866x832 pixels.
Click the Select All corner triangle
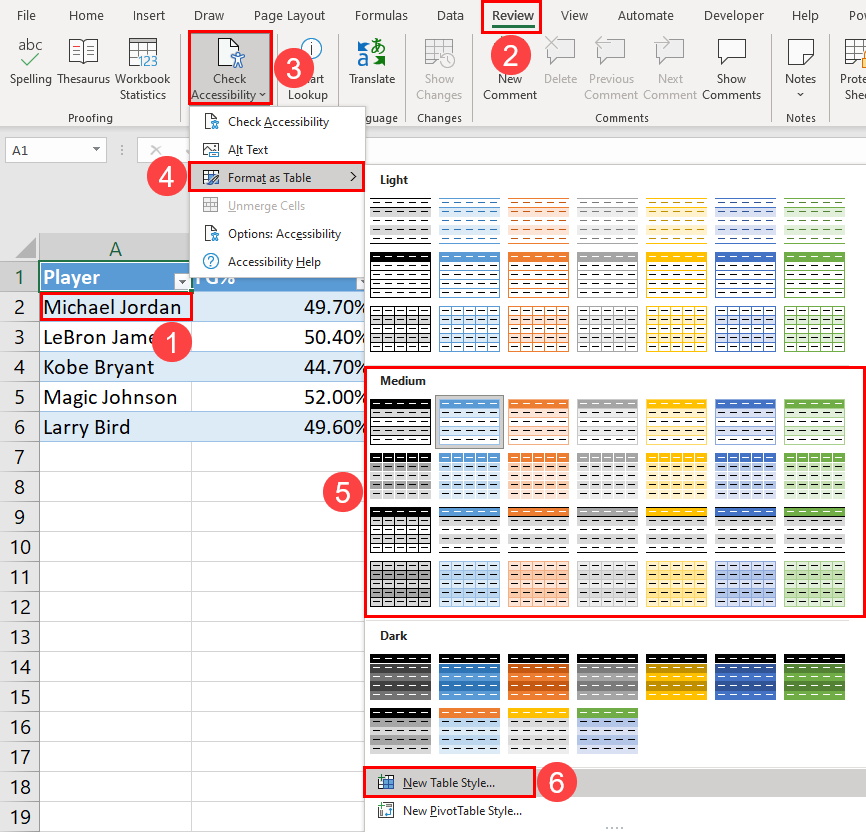pyautogui.click(x=26, y=248)
